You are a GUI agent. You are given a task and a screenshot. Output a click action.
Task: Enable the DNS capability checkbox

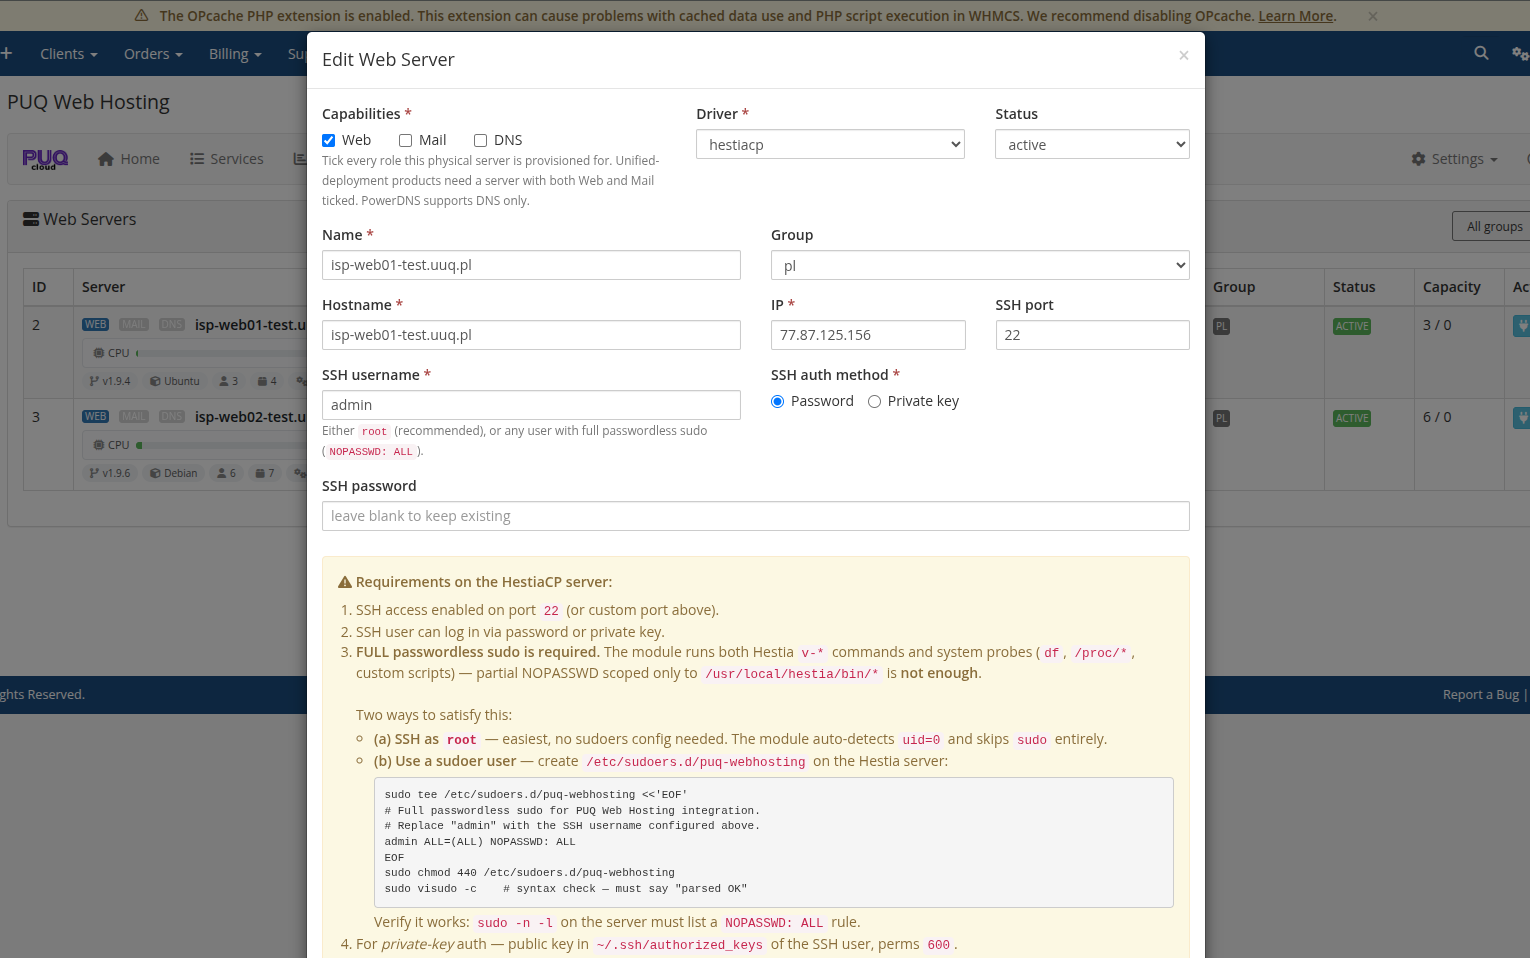coord(480,141)
